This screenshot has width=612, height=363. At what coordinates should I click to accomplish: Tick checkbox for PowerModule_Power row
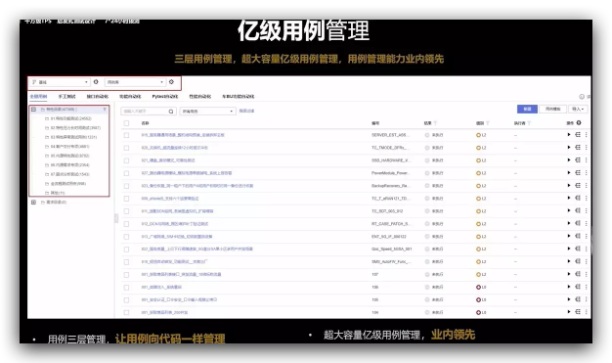pos(126,173)
